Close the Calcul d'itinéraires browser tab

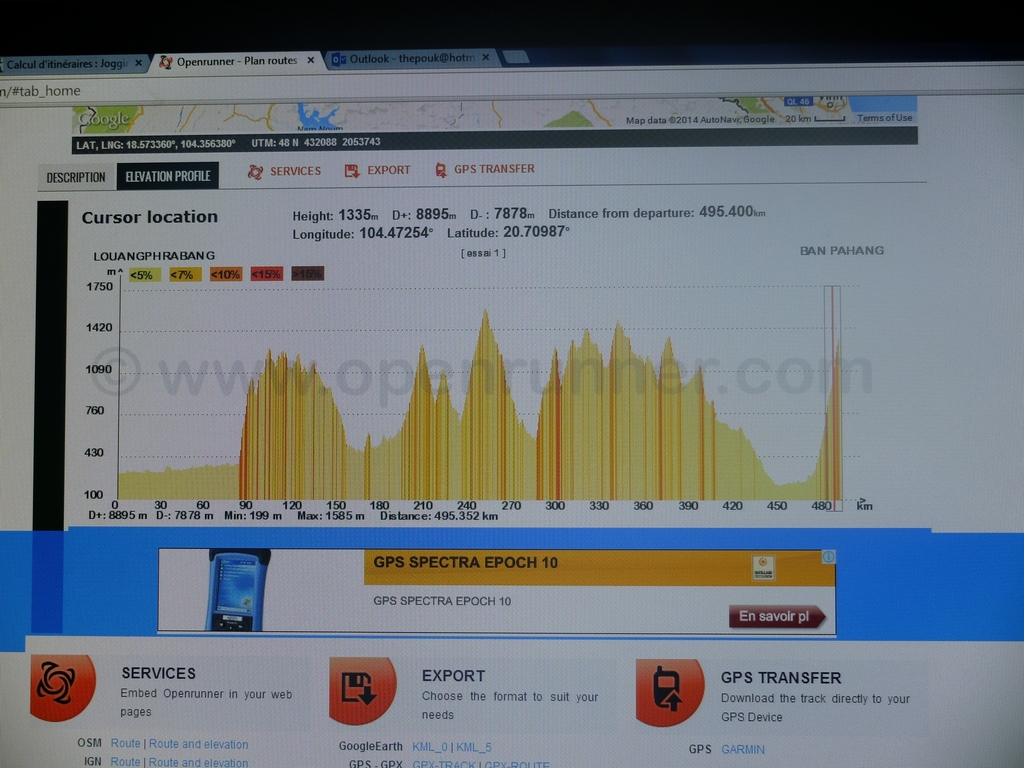(138, 63)
